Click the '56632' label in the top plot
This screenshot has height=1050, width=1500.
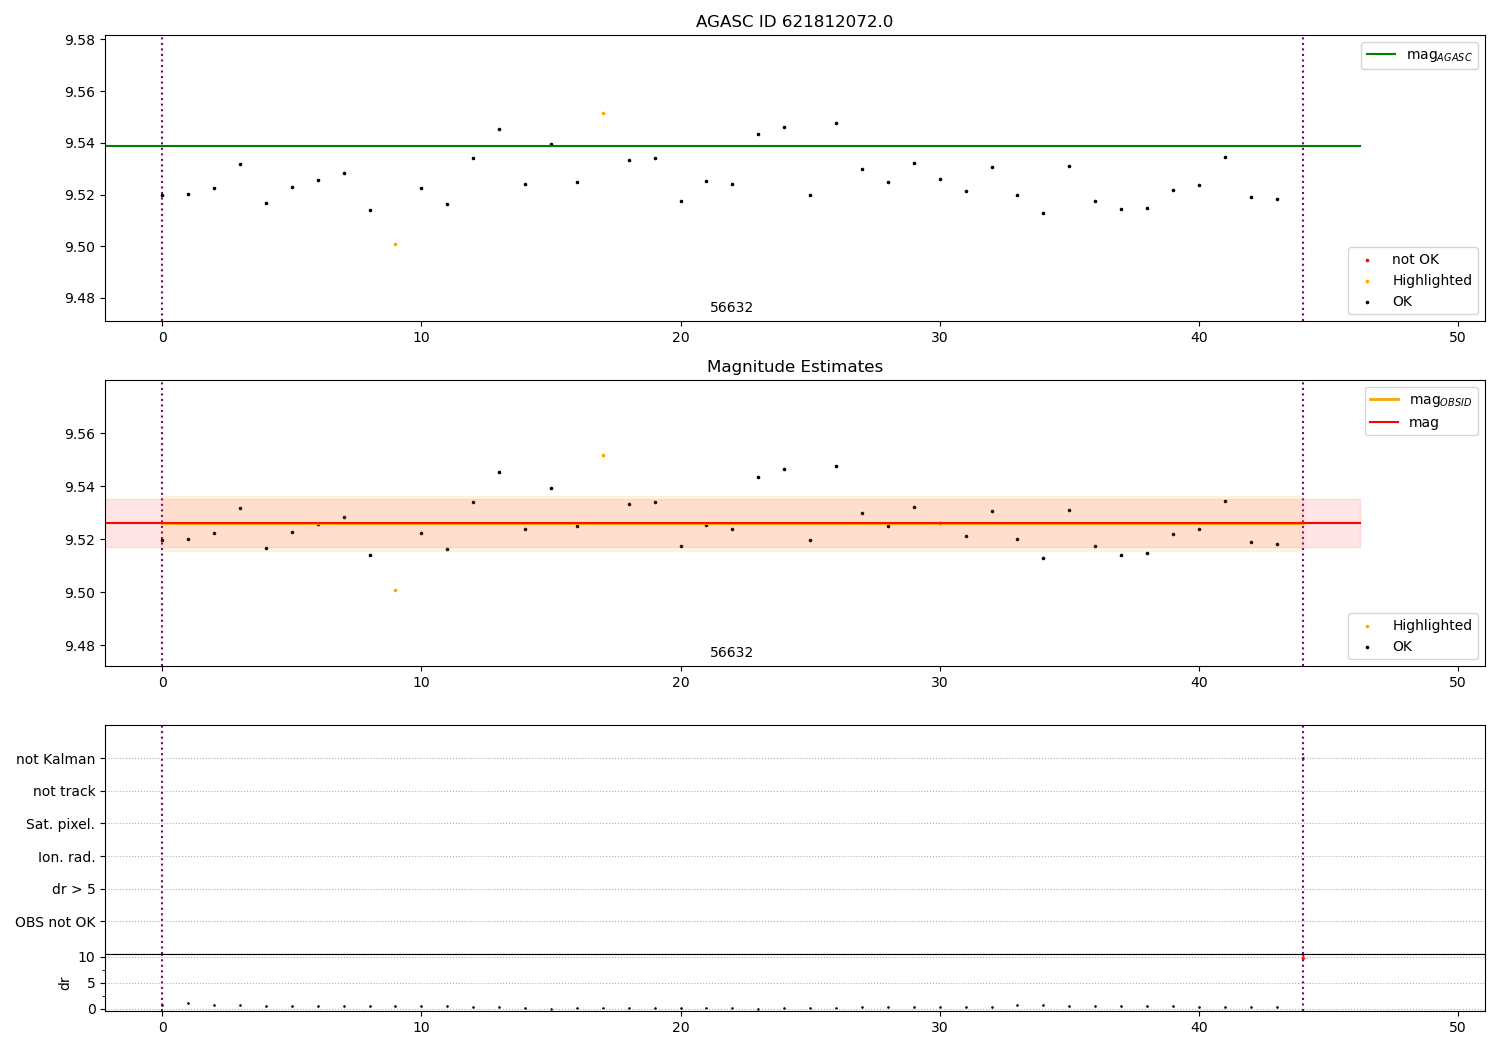coord(731,308)
